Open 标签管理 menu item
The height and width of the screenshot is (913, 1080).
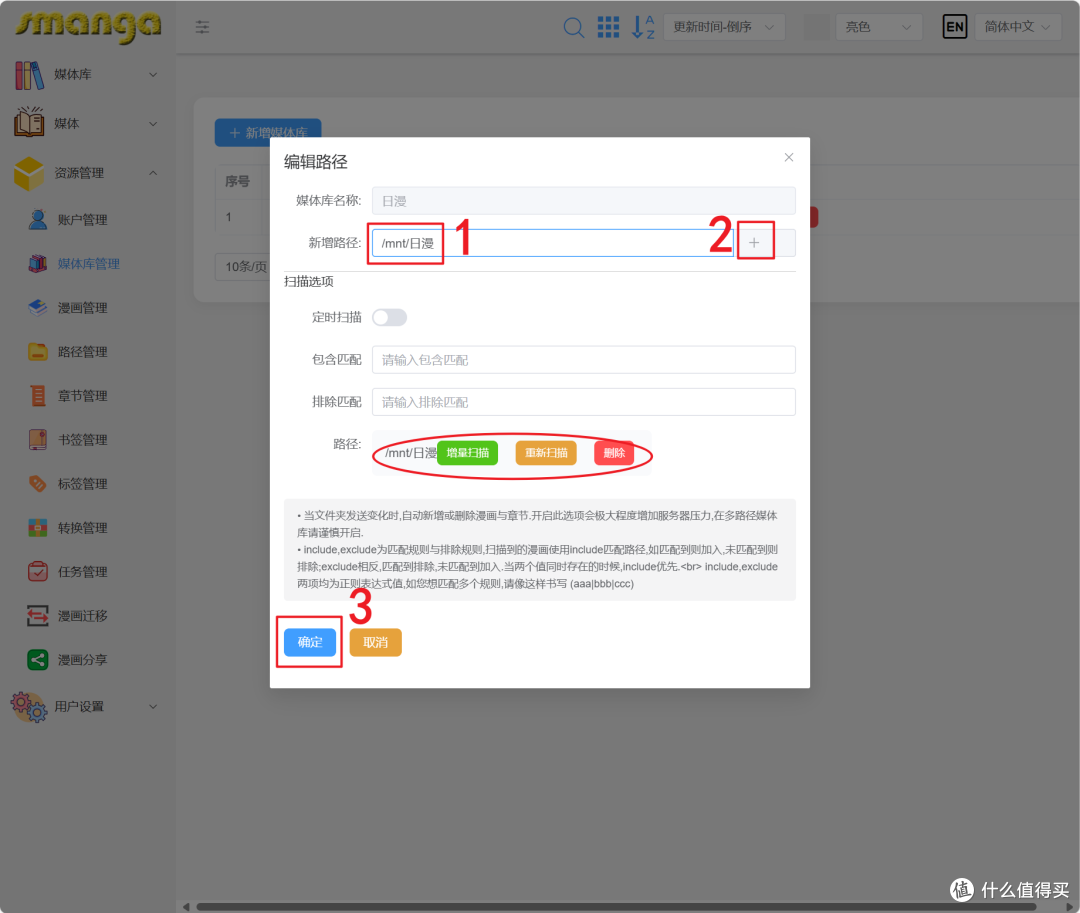(83, 484)
